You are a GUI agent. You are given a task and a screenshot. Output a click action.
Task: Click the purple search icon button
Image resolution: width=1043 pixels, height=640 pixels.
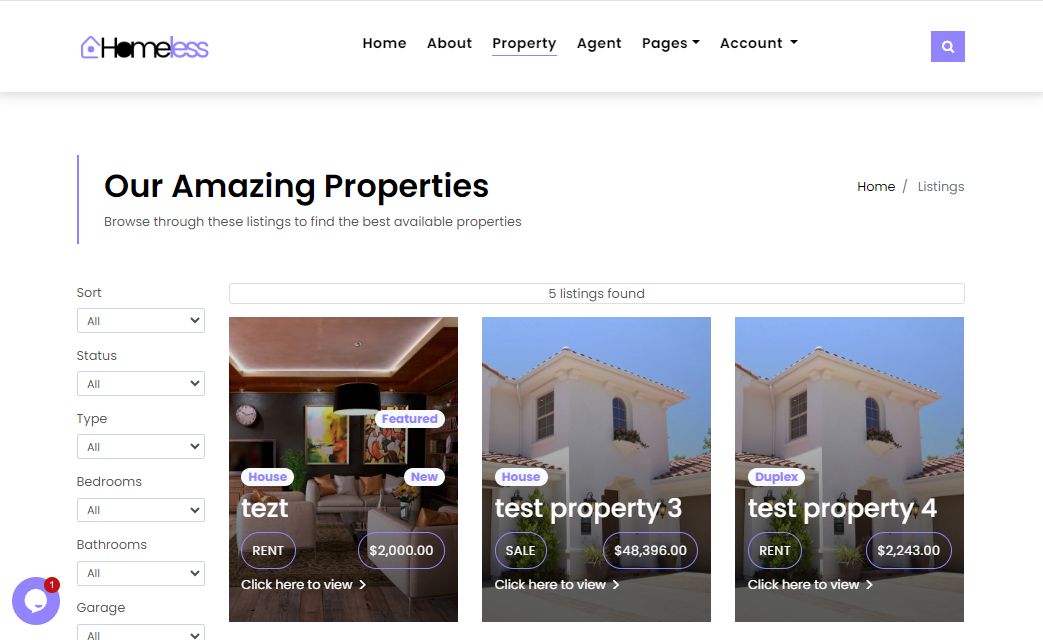pyautogui.click(x=947, y=47)
